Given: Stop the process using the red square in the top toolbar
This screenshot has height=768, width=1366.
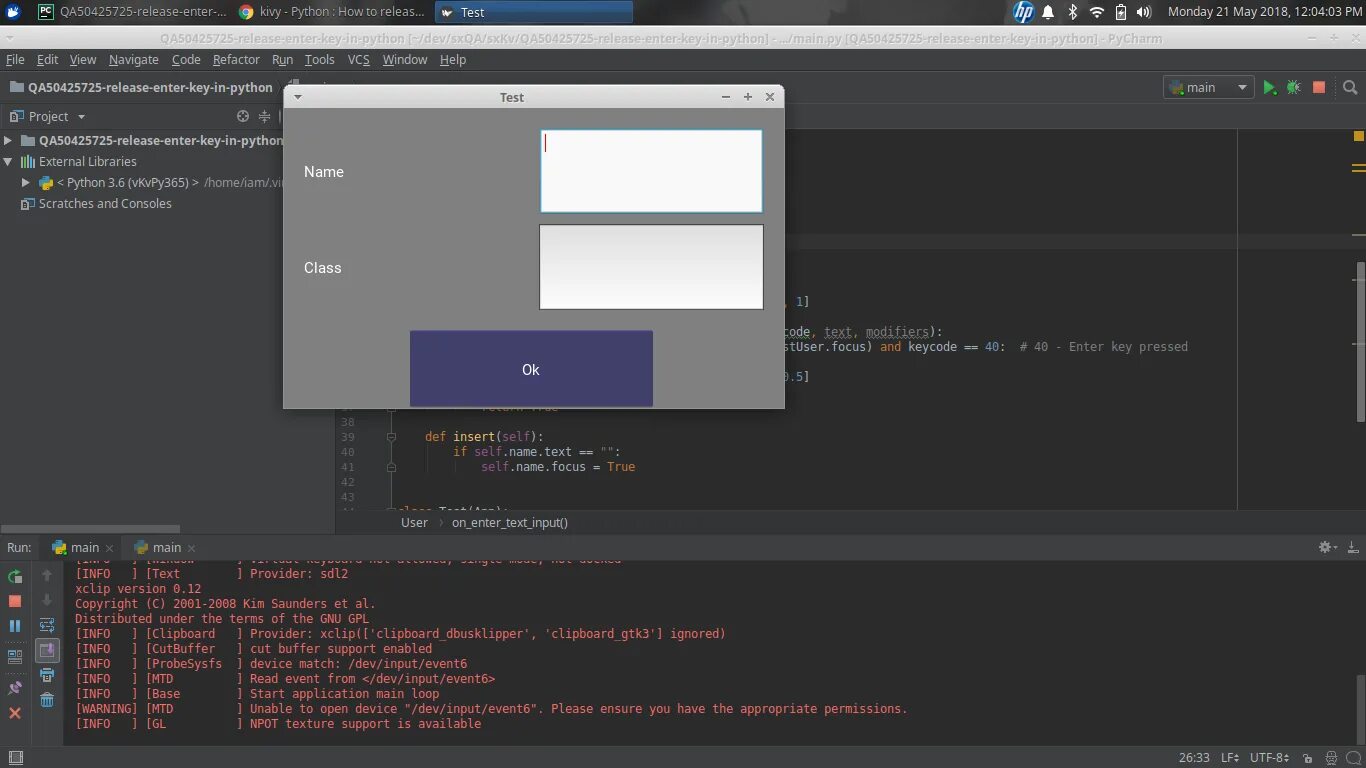Looking at the screenshot, I should [x=1319, y=88].
